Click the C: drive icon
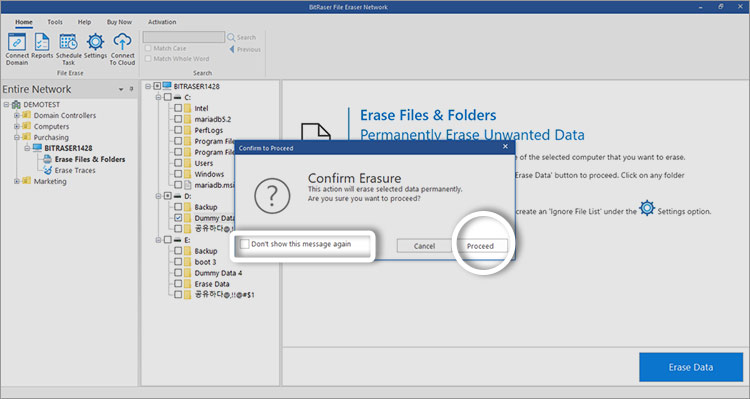The width and height of the screenshot is (750, 399). pyautogui.click(x=177, y=97)
